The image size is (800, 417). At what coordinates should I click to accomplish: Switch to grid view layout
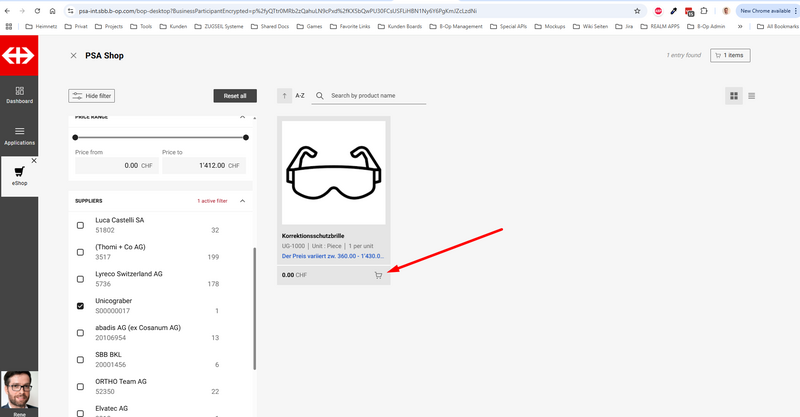point(734,96)
